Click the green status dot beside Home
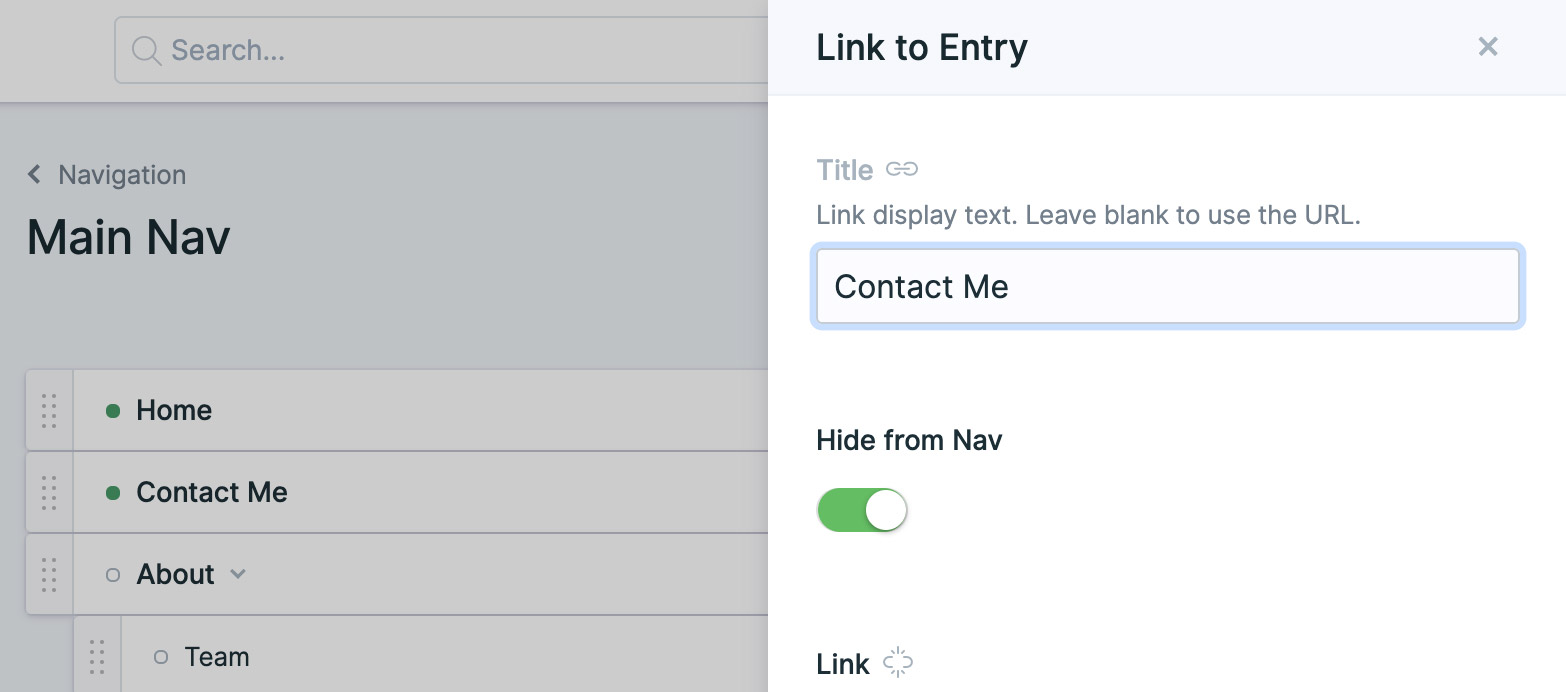The width and height of the screenshot is (1566, 692). [113, 411]
